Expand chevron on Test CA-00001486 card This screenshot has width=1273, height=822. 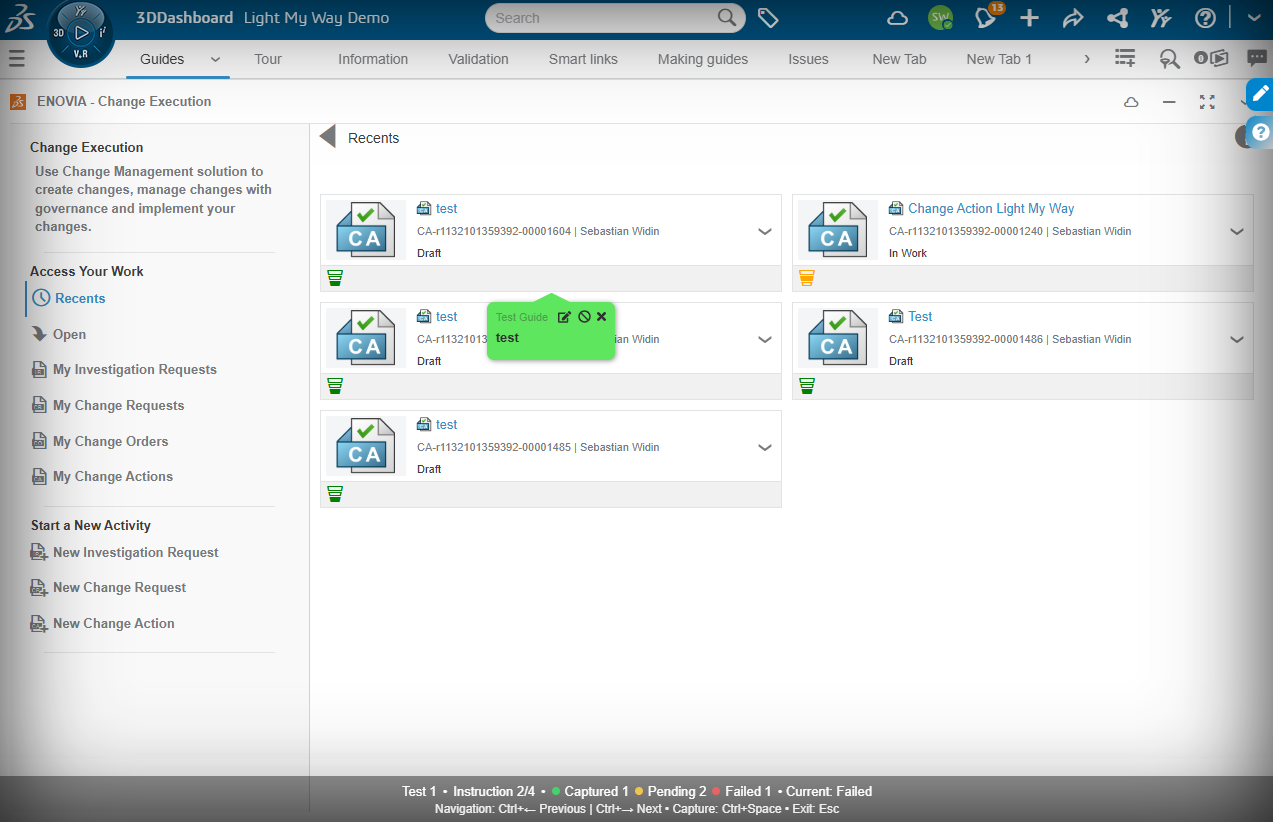click(1237, 339)
